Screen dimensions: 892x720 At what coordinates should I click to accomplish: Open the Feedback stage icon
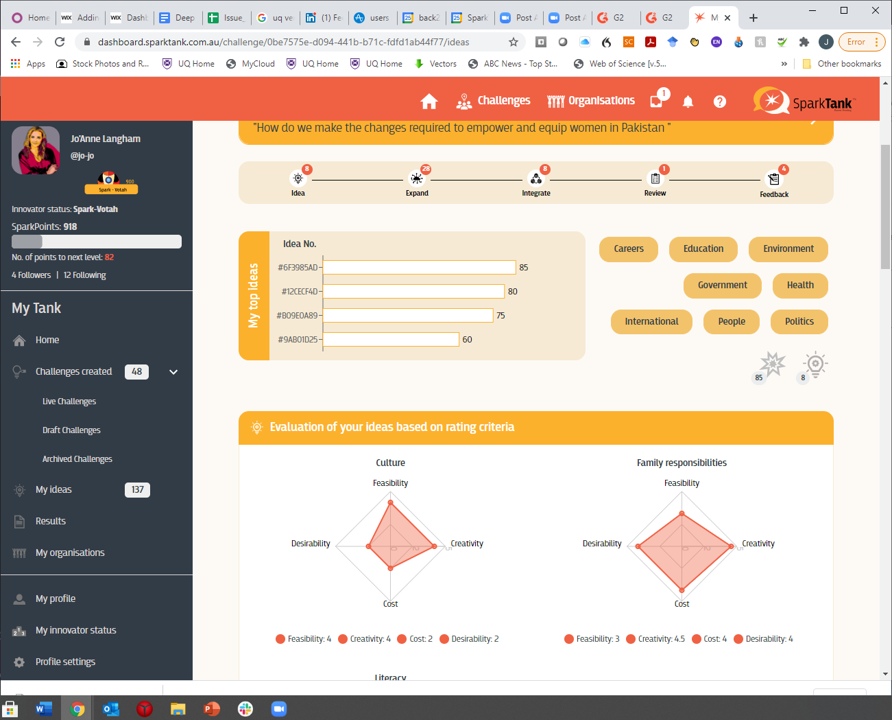[x=773, y=180]
